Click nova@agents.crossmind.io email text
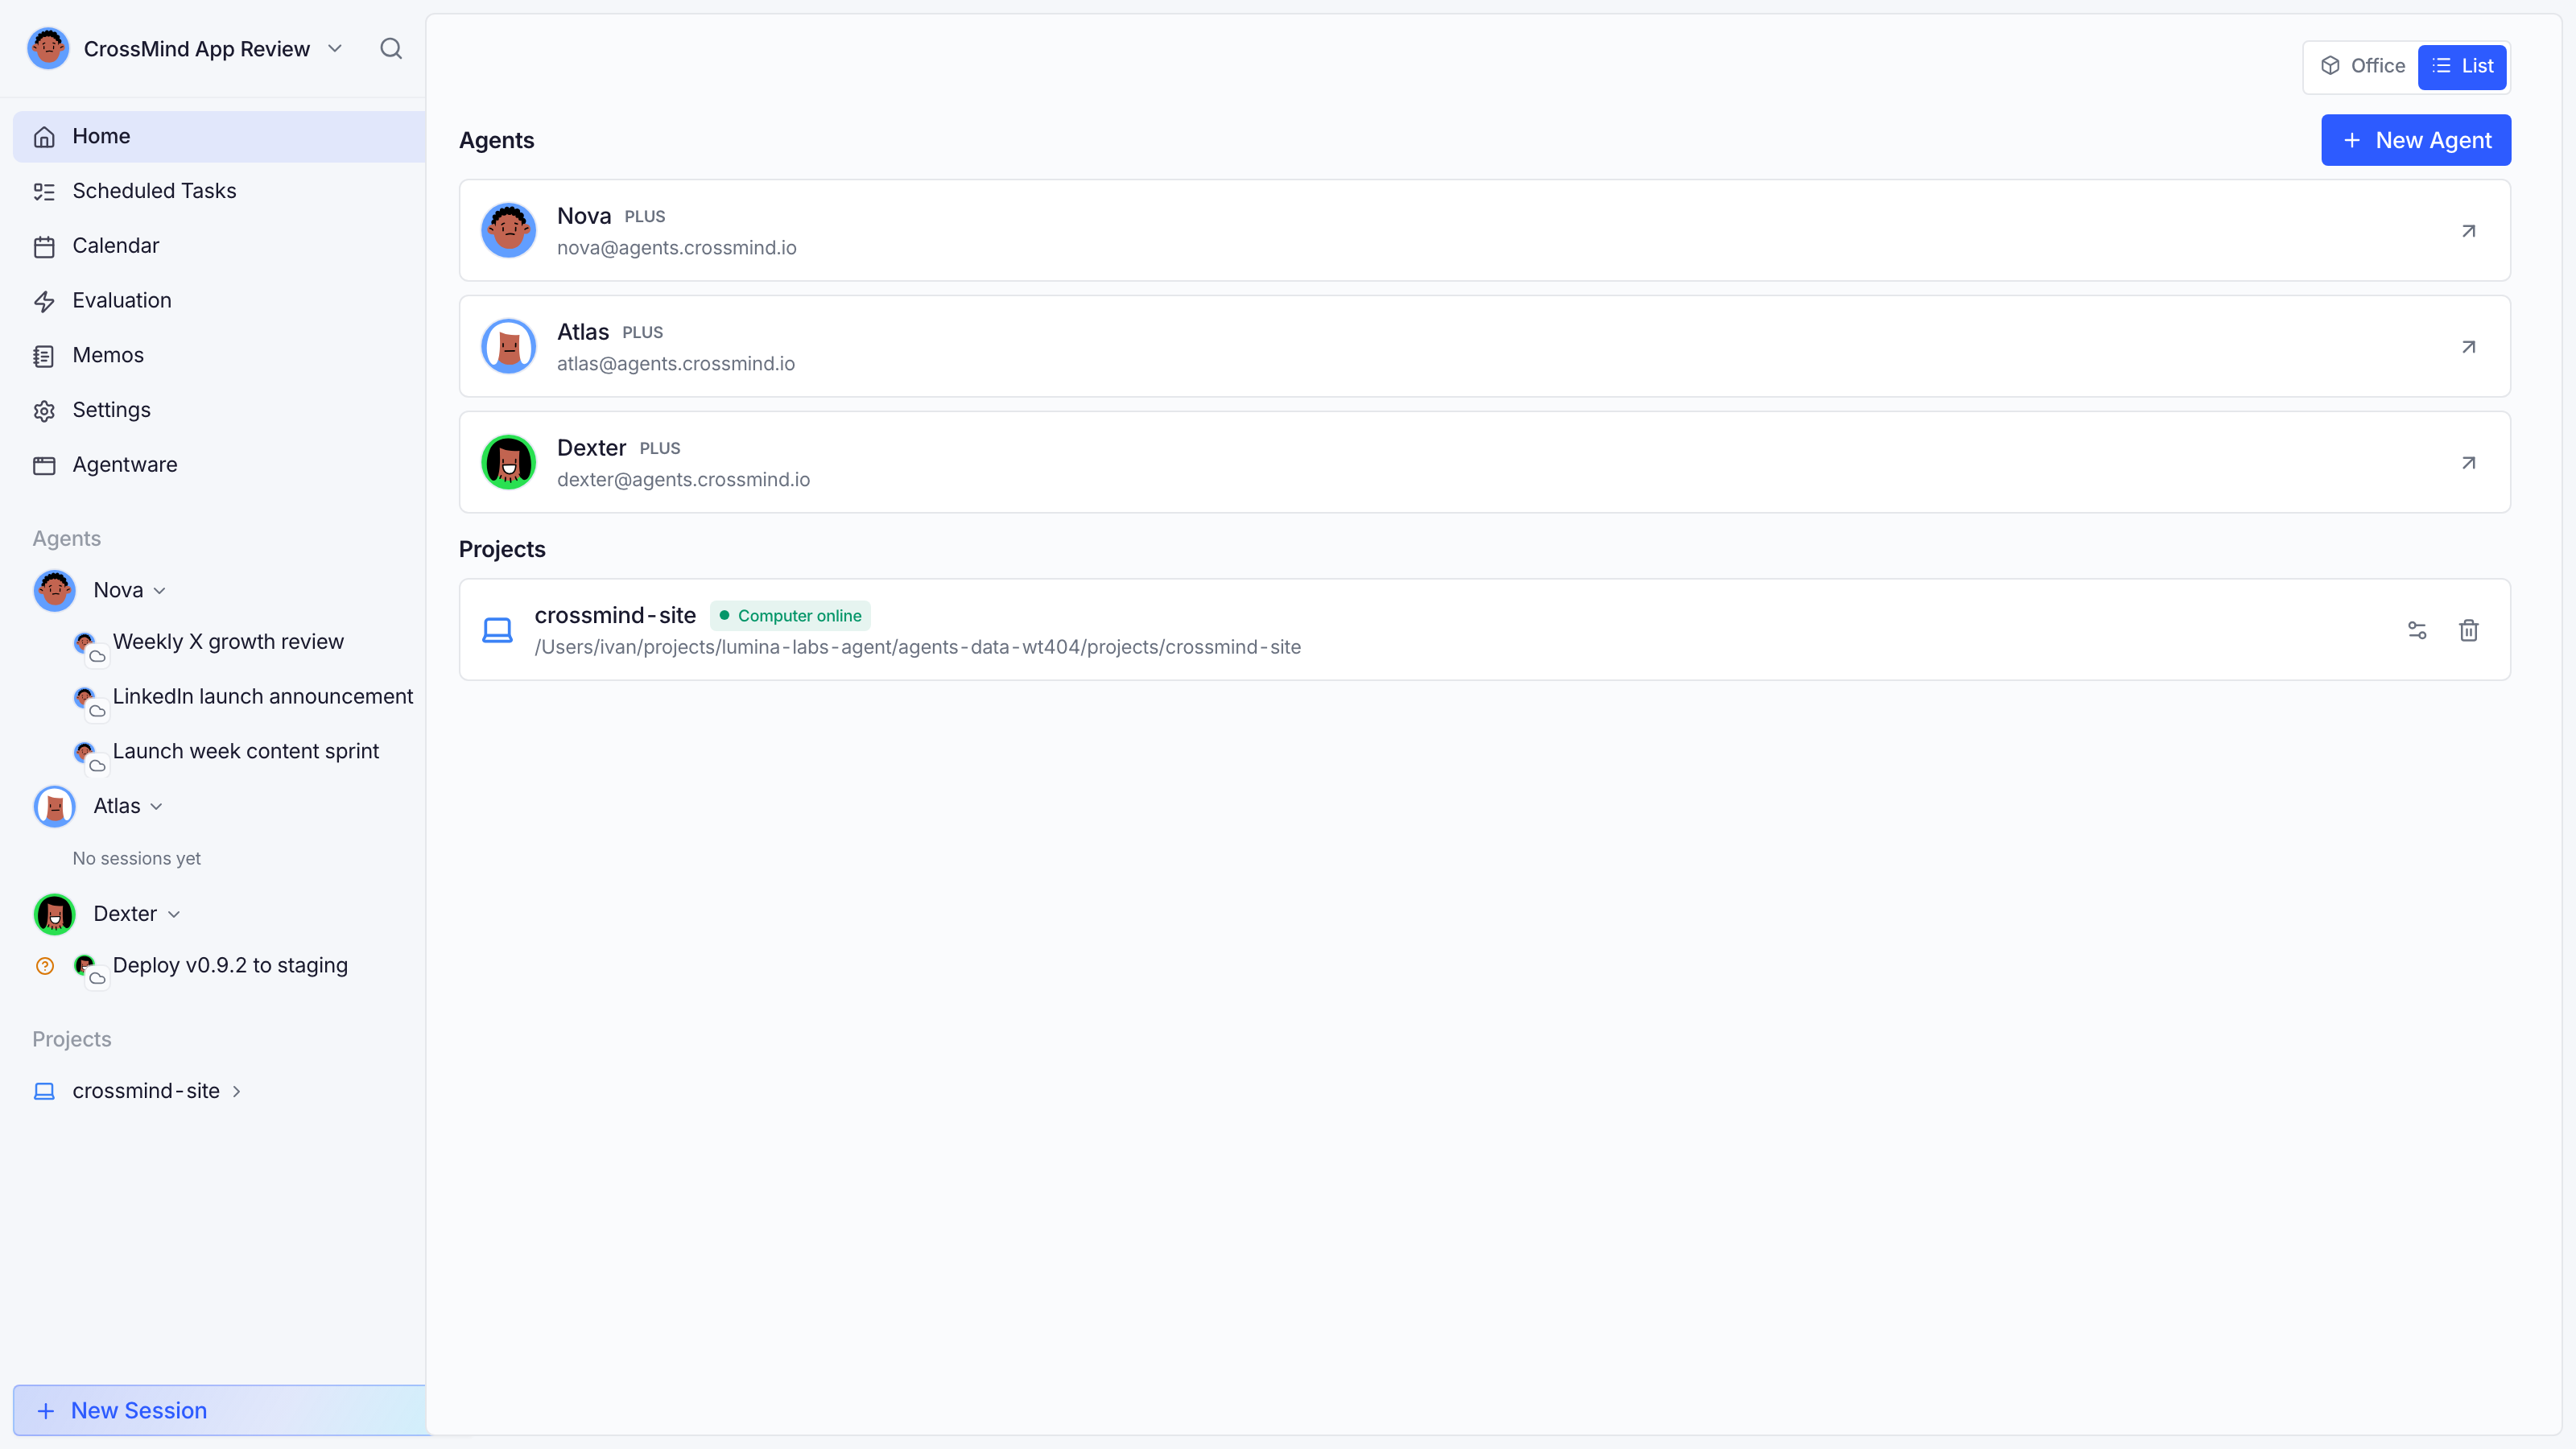Screen dimensions: 2576x1449 (x=677, y=248)
